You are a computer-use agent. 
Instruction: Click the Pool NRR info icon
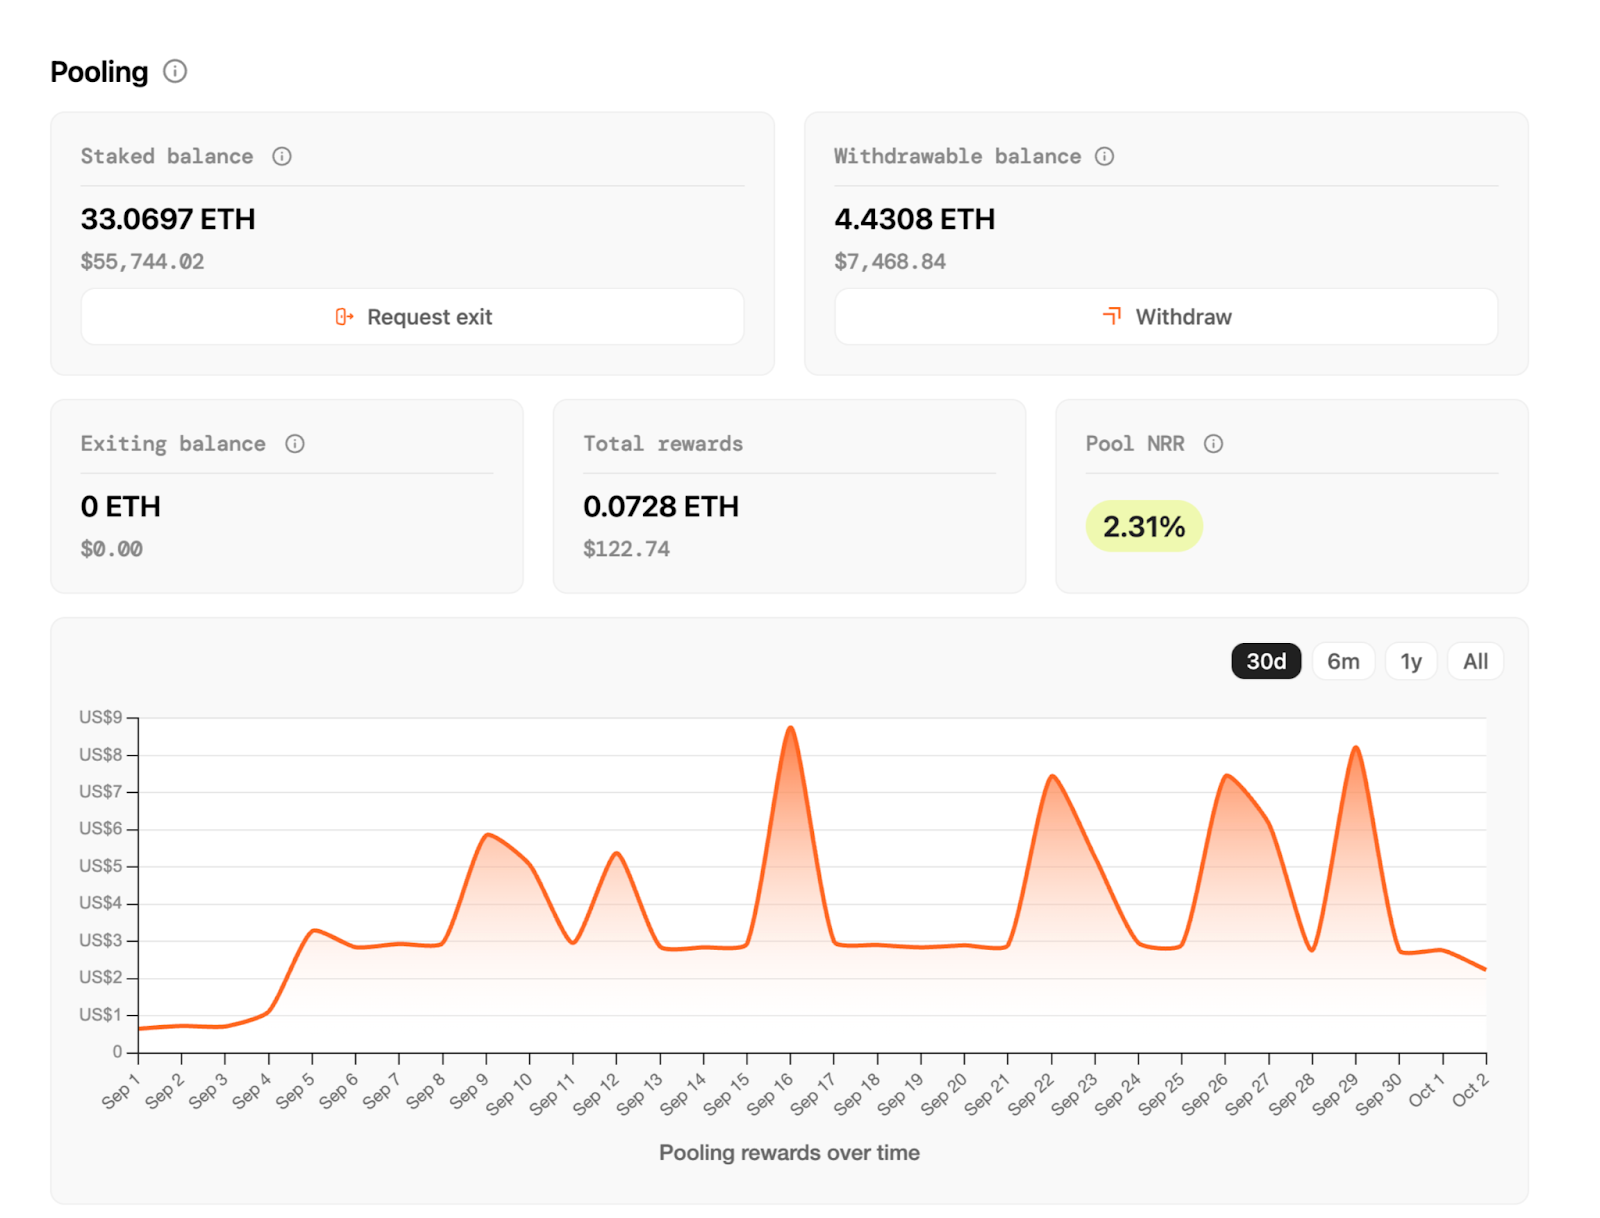point(1213,444)
